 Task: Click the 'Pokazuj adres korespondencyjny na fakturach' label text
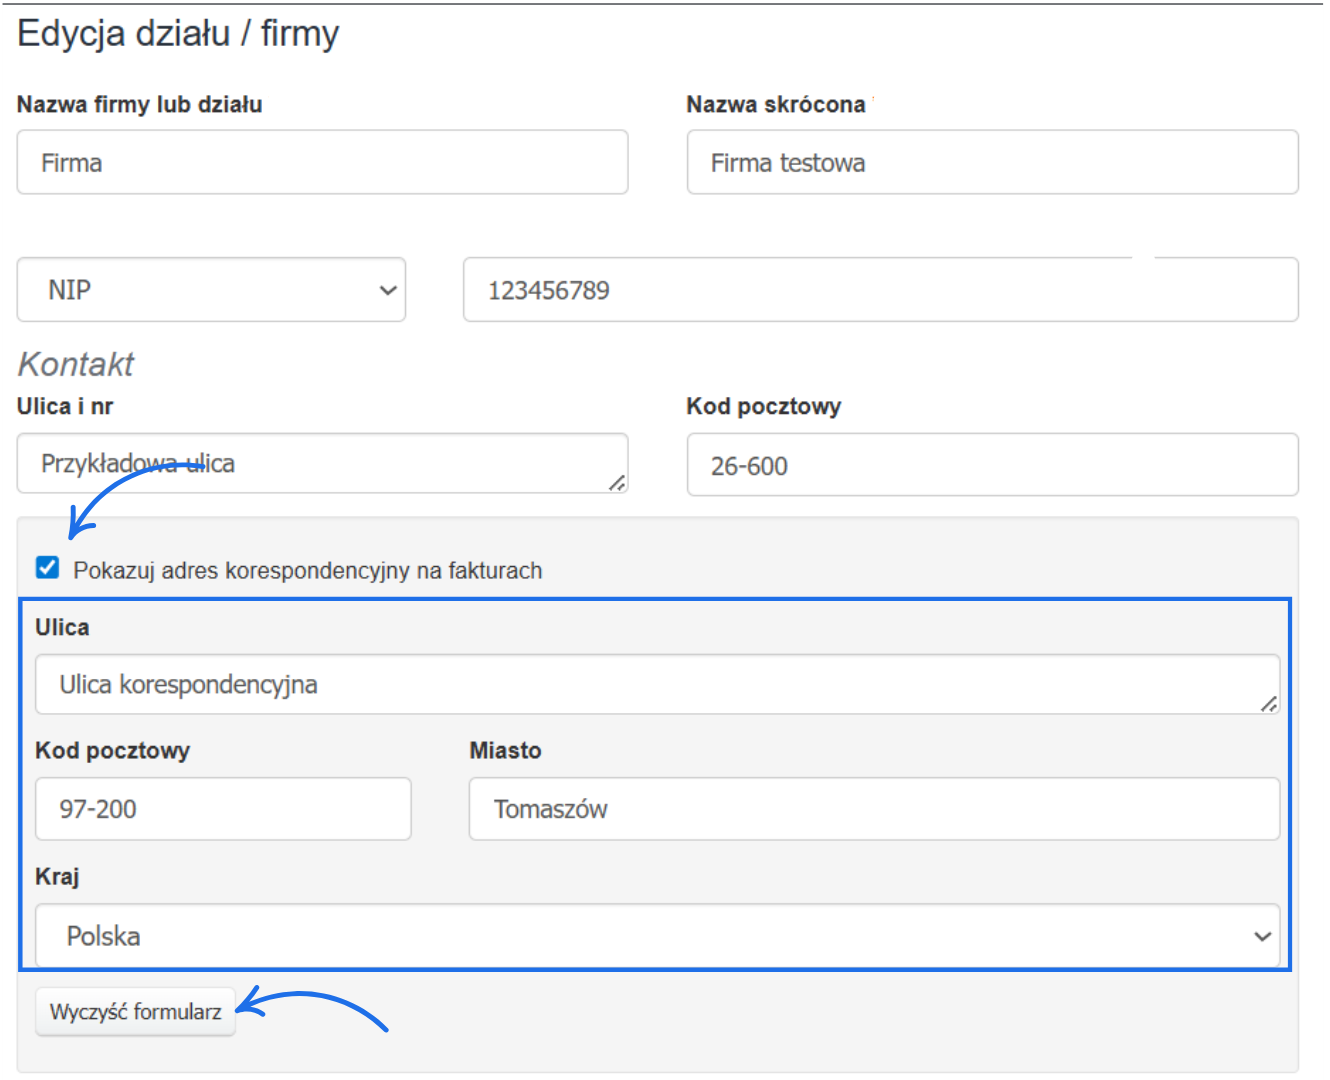(x=307, y=571)
